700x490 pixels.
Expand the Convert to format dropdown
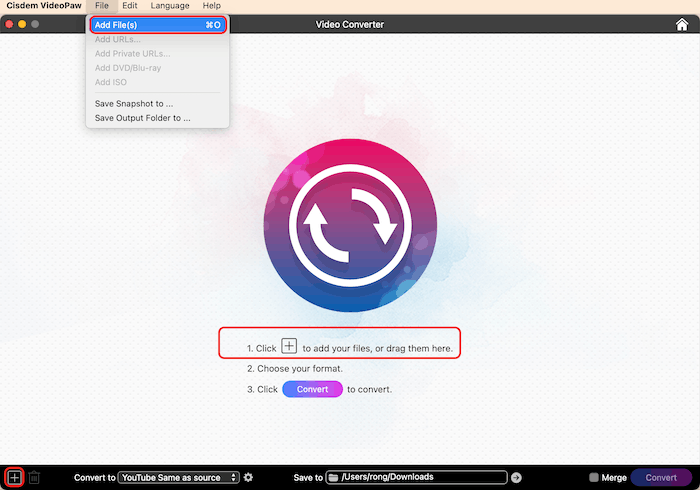point(179,478)
